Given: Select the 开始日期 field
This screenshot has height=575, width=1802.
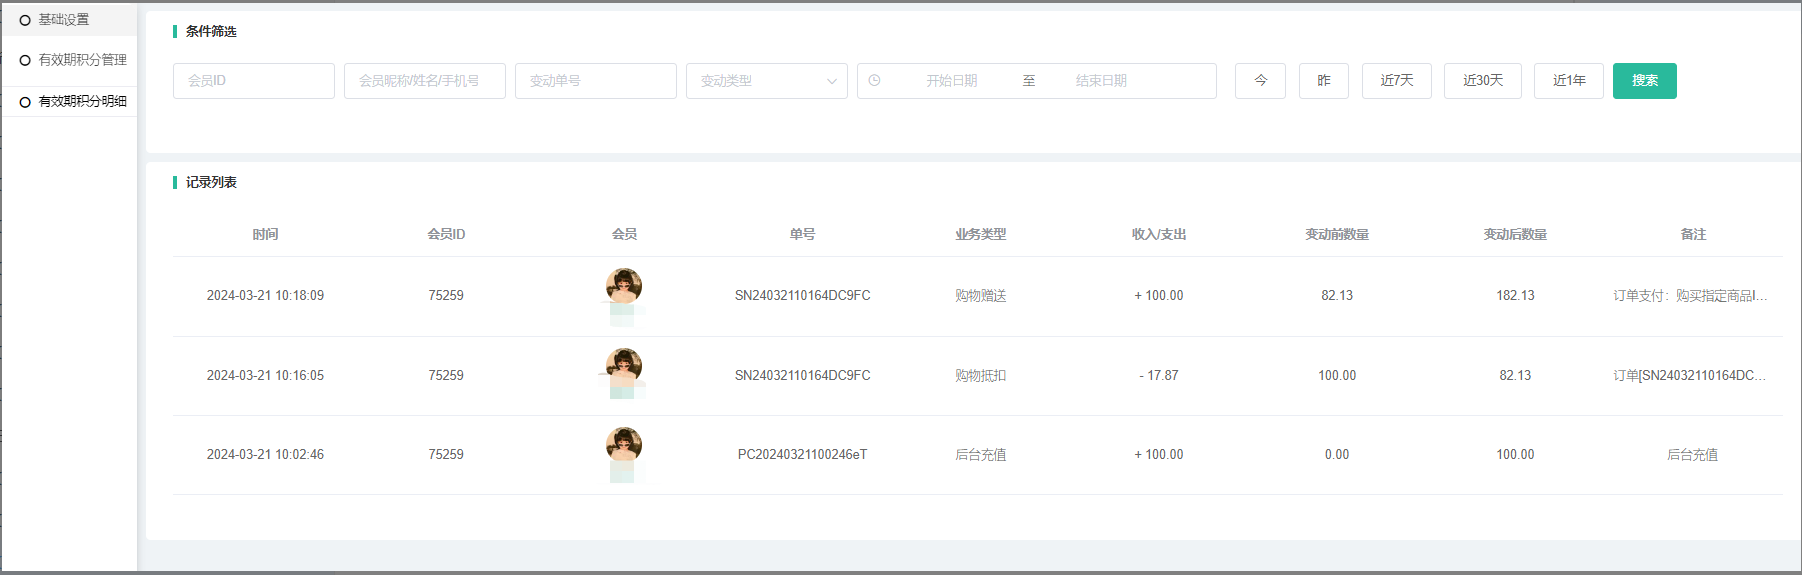Looking at the screenshot, I should (951, 81).
